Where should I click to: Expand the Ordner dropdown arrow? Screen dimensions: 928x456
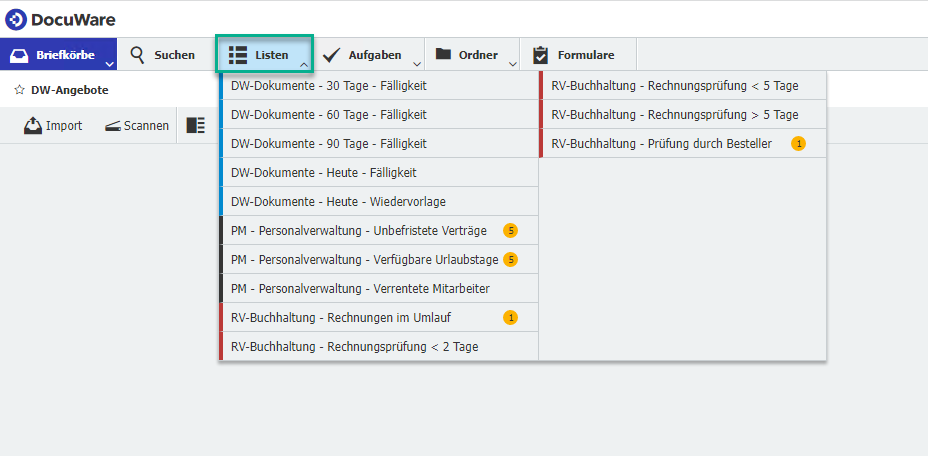(x=513, y=64)
